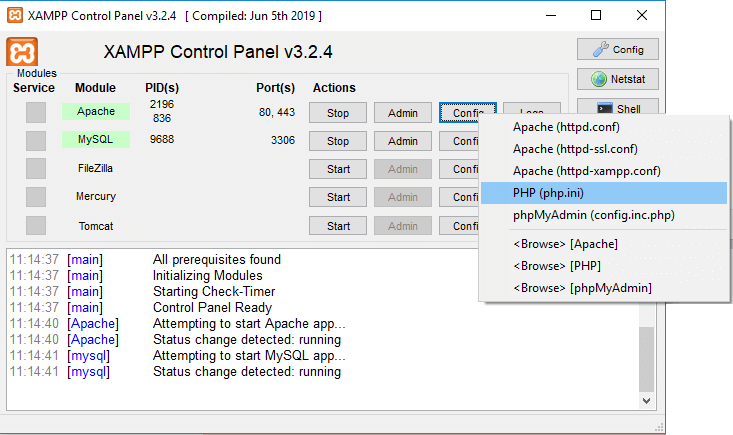
Task: Toggle the Tomcat service checkbox
Action: pyautogui.click(x=36, y=225)
